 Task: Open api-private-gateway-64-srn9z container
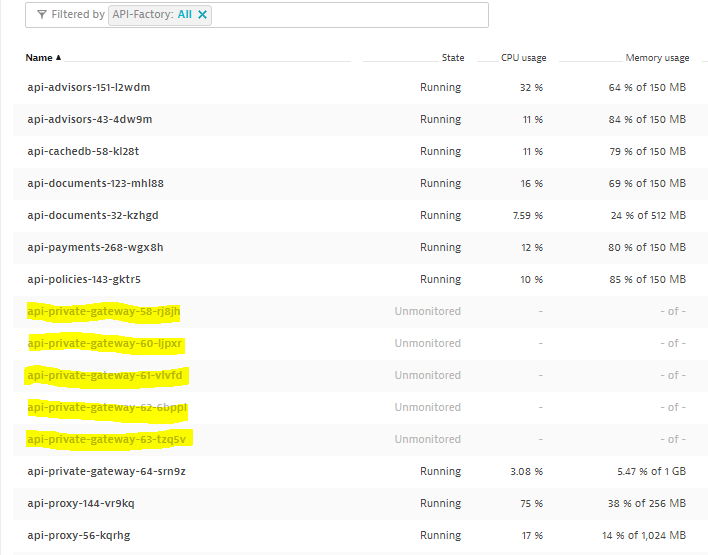(107, 471)
